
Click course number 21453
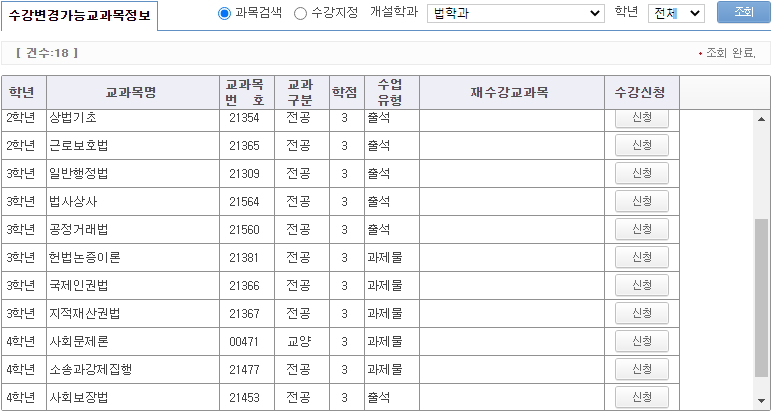pos(244,398)
